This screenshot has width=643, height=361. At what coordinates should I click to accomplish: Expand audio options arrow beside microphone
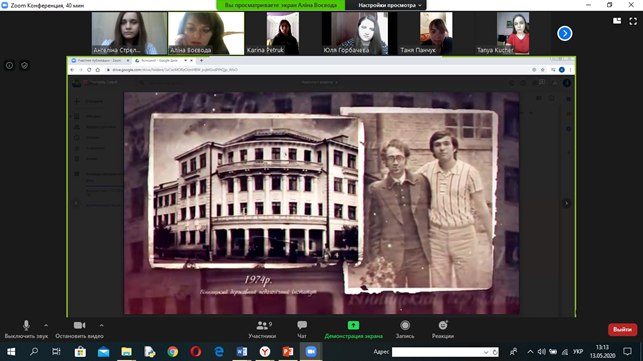[x=46, y=325]
